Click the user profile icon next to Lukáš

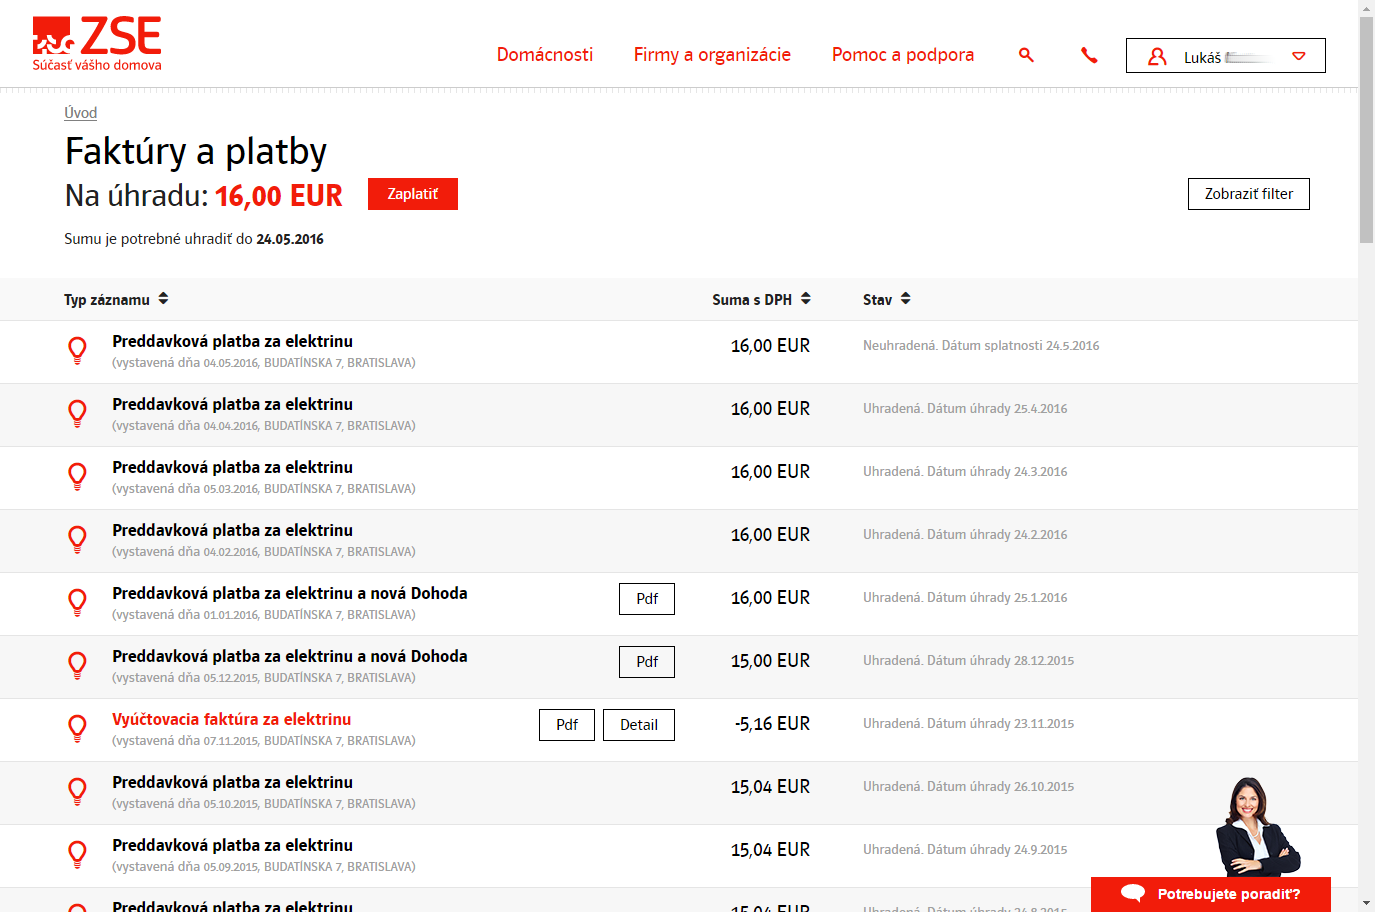tap(1157, 57)
